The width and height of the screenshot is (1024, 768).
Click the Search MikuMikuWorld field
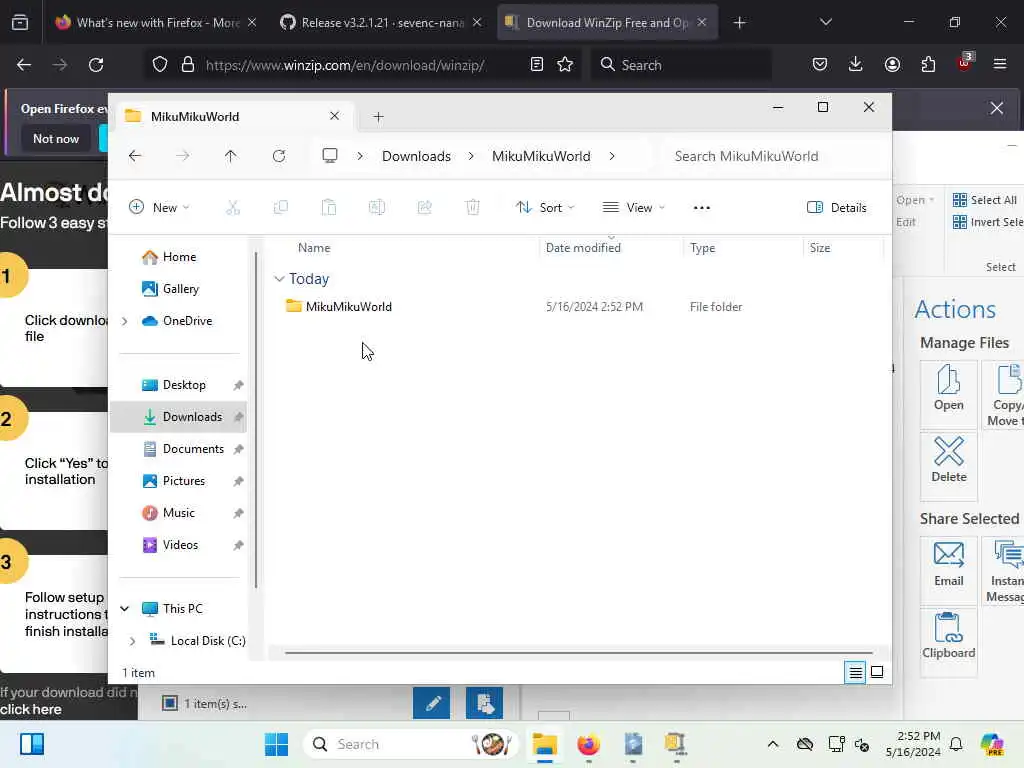pos(774,156)
